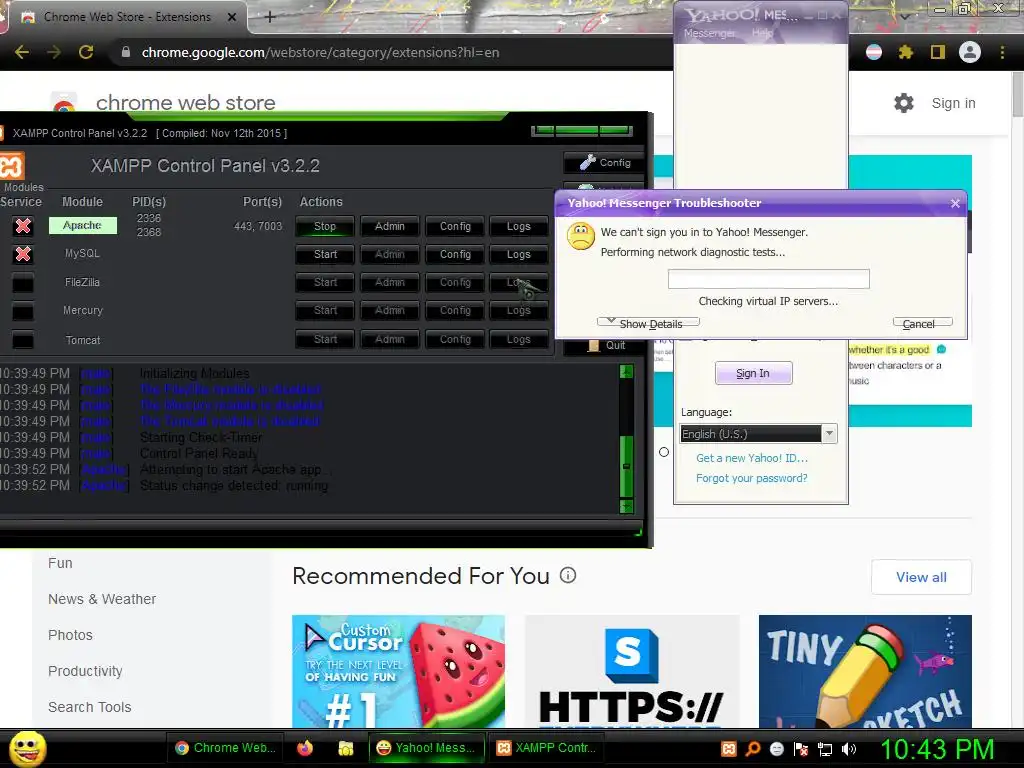Stop the Apache module
The height and width of the screenshot is (768, 1024).
(x=325, y=226)
